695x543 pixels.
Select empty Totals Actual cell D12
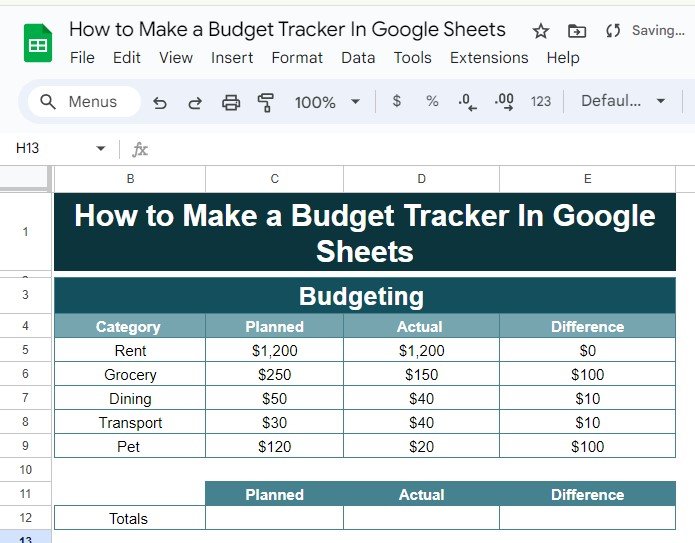click(x=422, y=518)
